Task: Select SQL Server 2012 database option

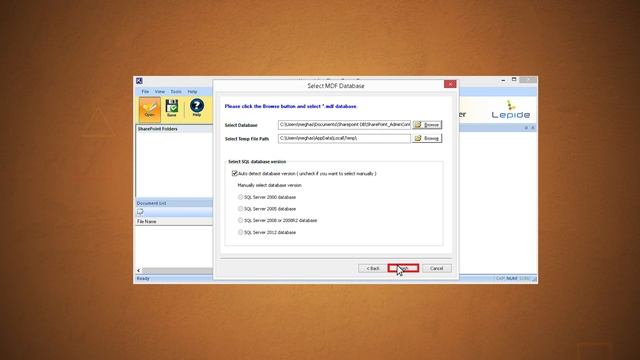Action: click(x=240, y=232)
